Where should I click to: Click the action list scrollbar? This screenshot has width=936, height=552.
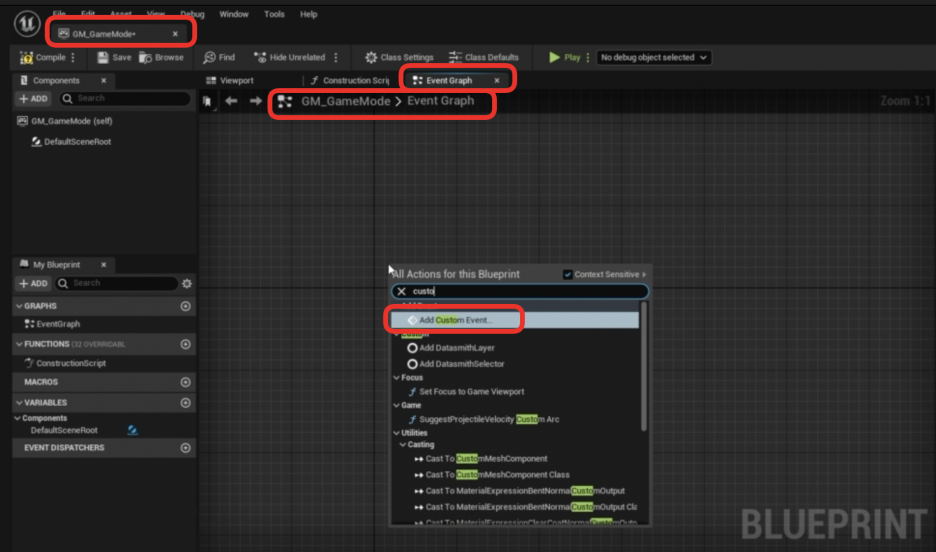click(x=644, y=366)
